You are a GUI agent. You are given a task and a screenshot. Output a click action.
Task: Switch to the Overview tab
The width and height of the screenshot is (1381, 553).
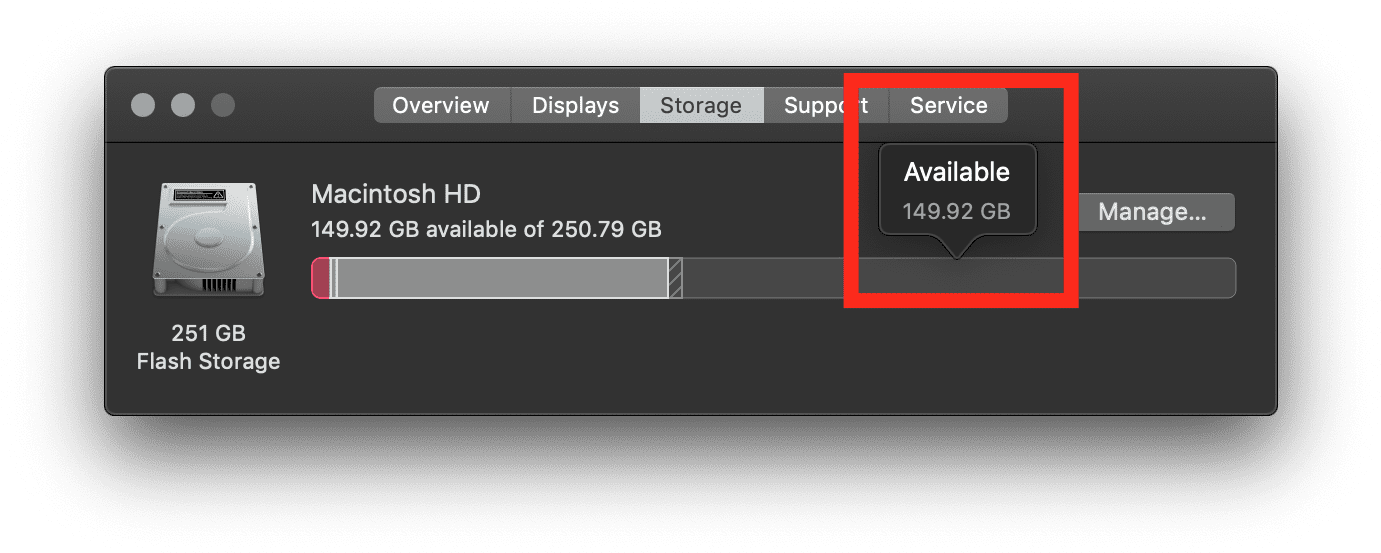tap(441, 105)
